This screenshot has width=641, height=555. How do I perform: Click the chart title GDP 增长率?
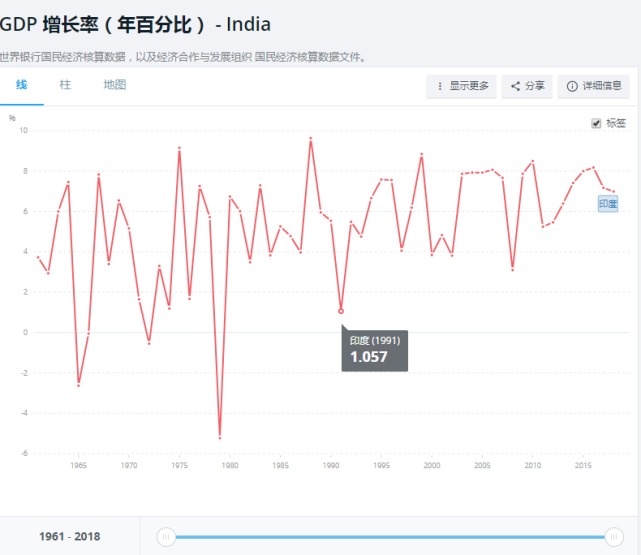(x=135, y=25)
